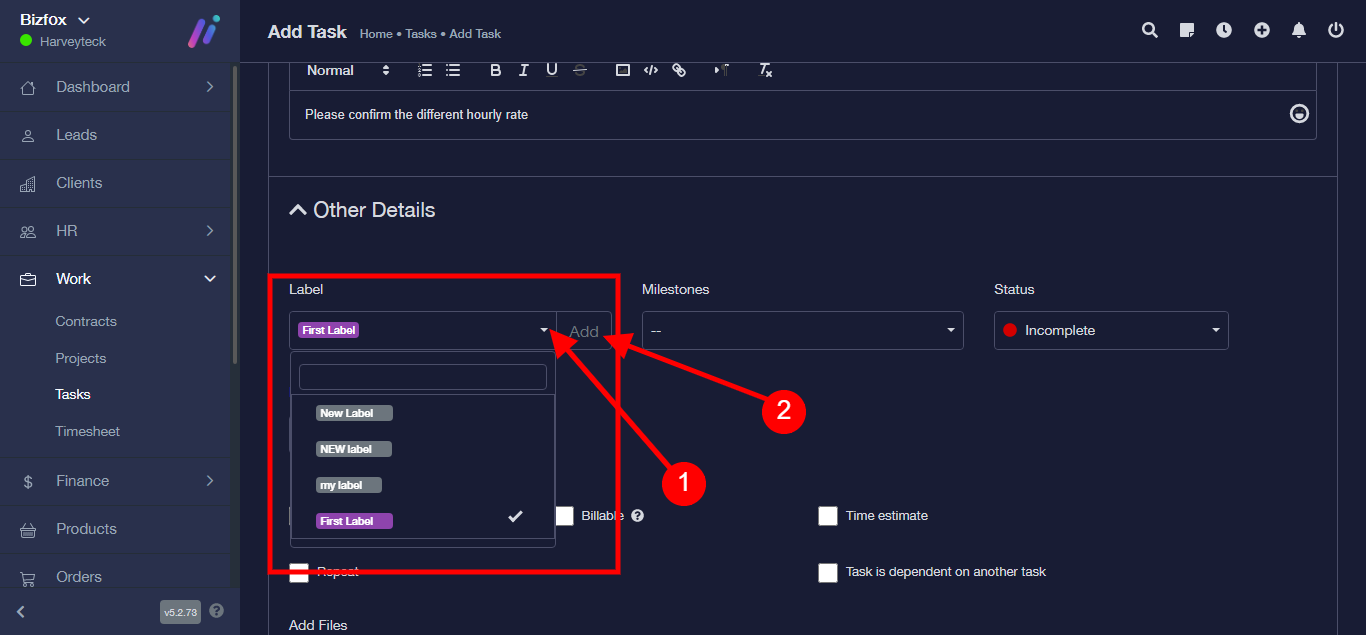Open the Status dropdown showing Incomplete
The height and width of the screenshot is (635, 1366).
click(1110, 330)
